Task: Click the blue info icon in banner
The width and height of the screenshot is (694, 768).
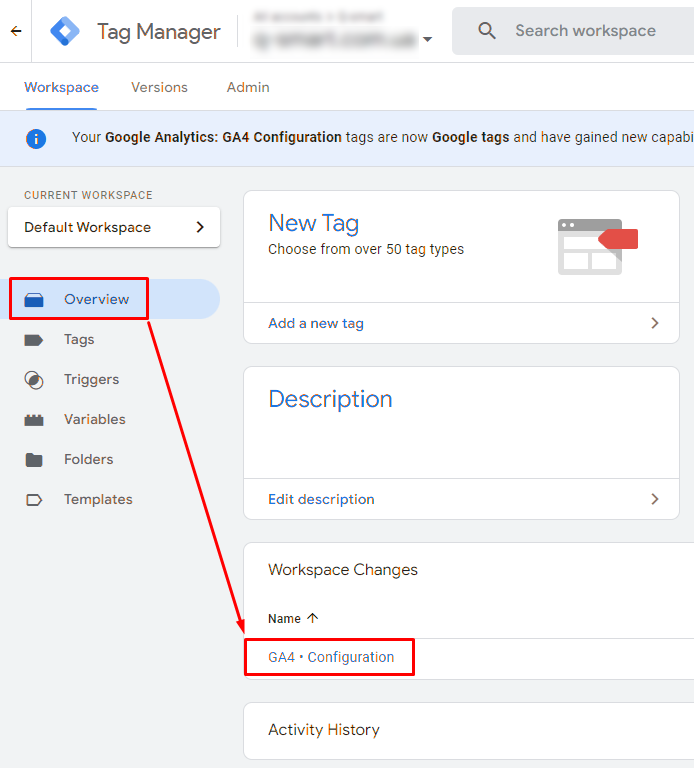Action: point(36,139)
